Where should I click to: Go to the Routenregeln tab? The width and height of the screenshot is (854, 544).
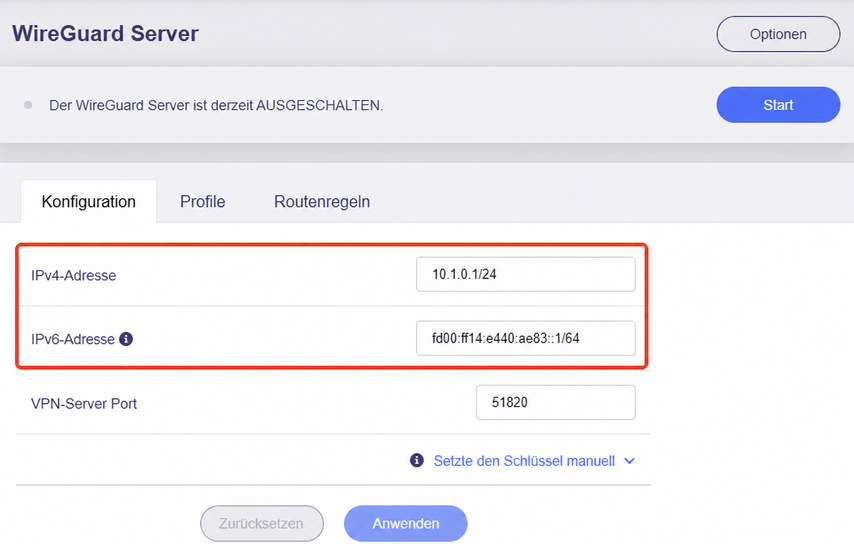[x=322, y=201]
